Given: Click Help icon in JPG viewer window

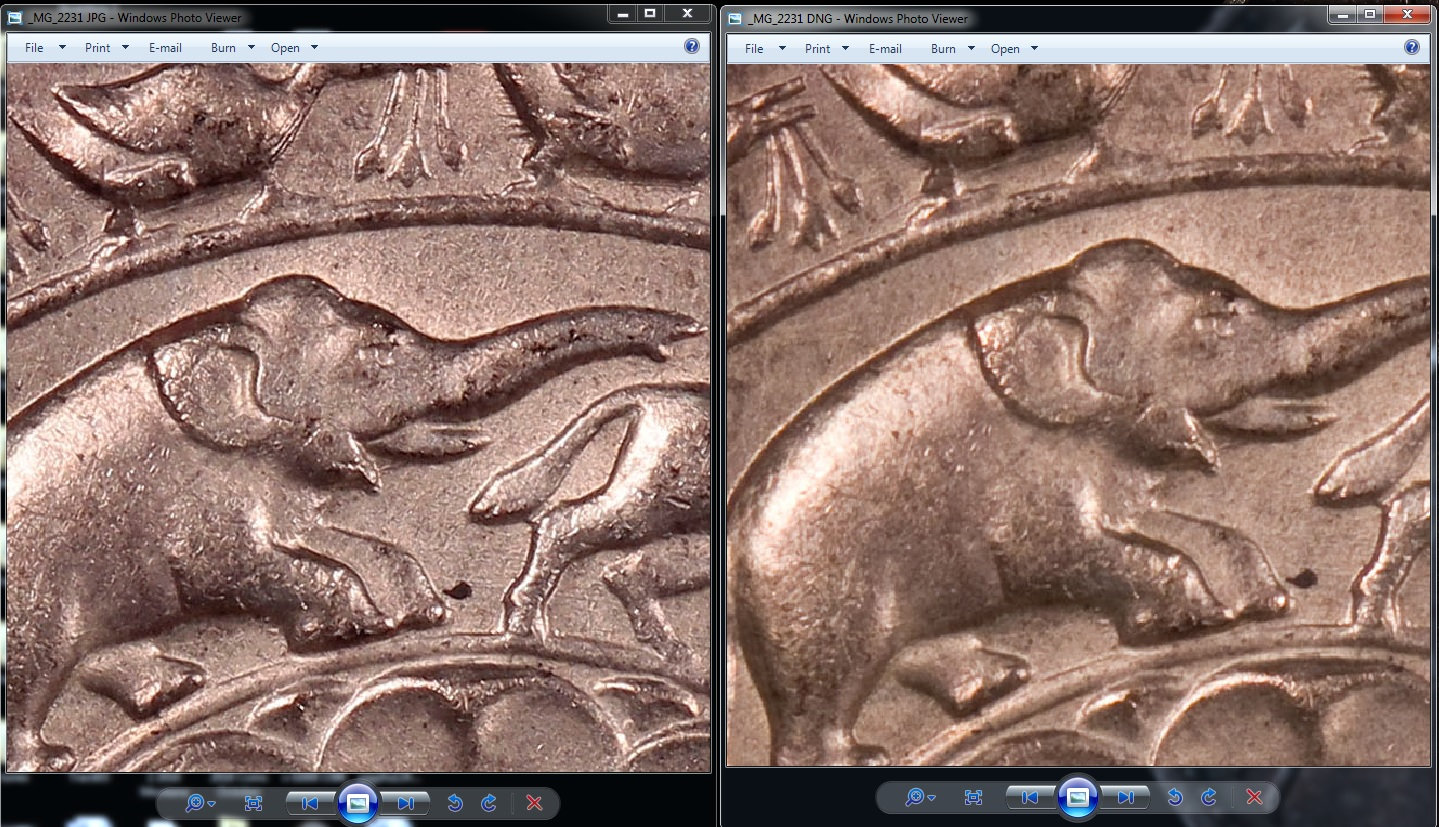Looking at the screenshot, I should point(691,47).
